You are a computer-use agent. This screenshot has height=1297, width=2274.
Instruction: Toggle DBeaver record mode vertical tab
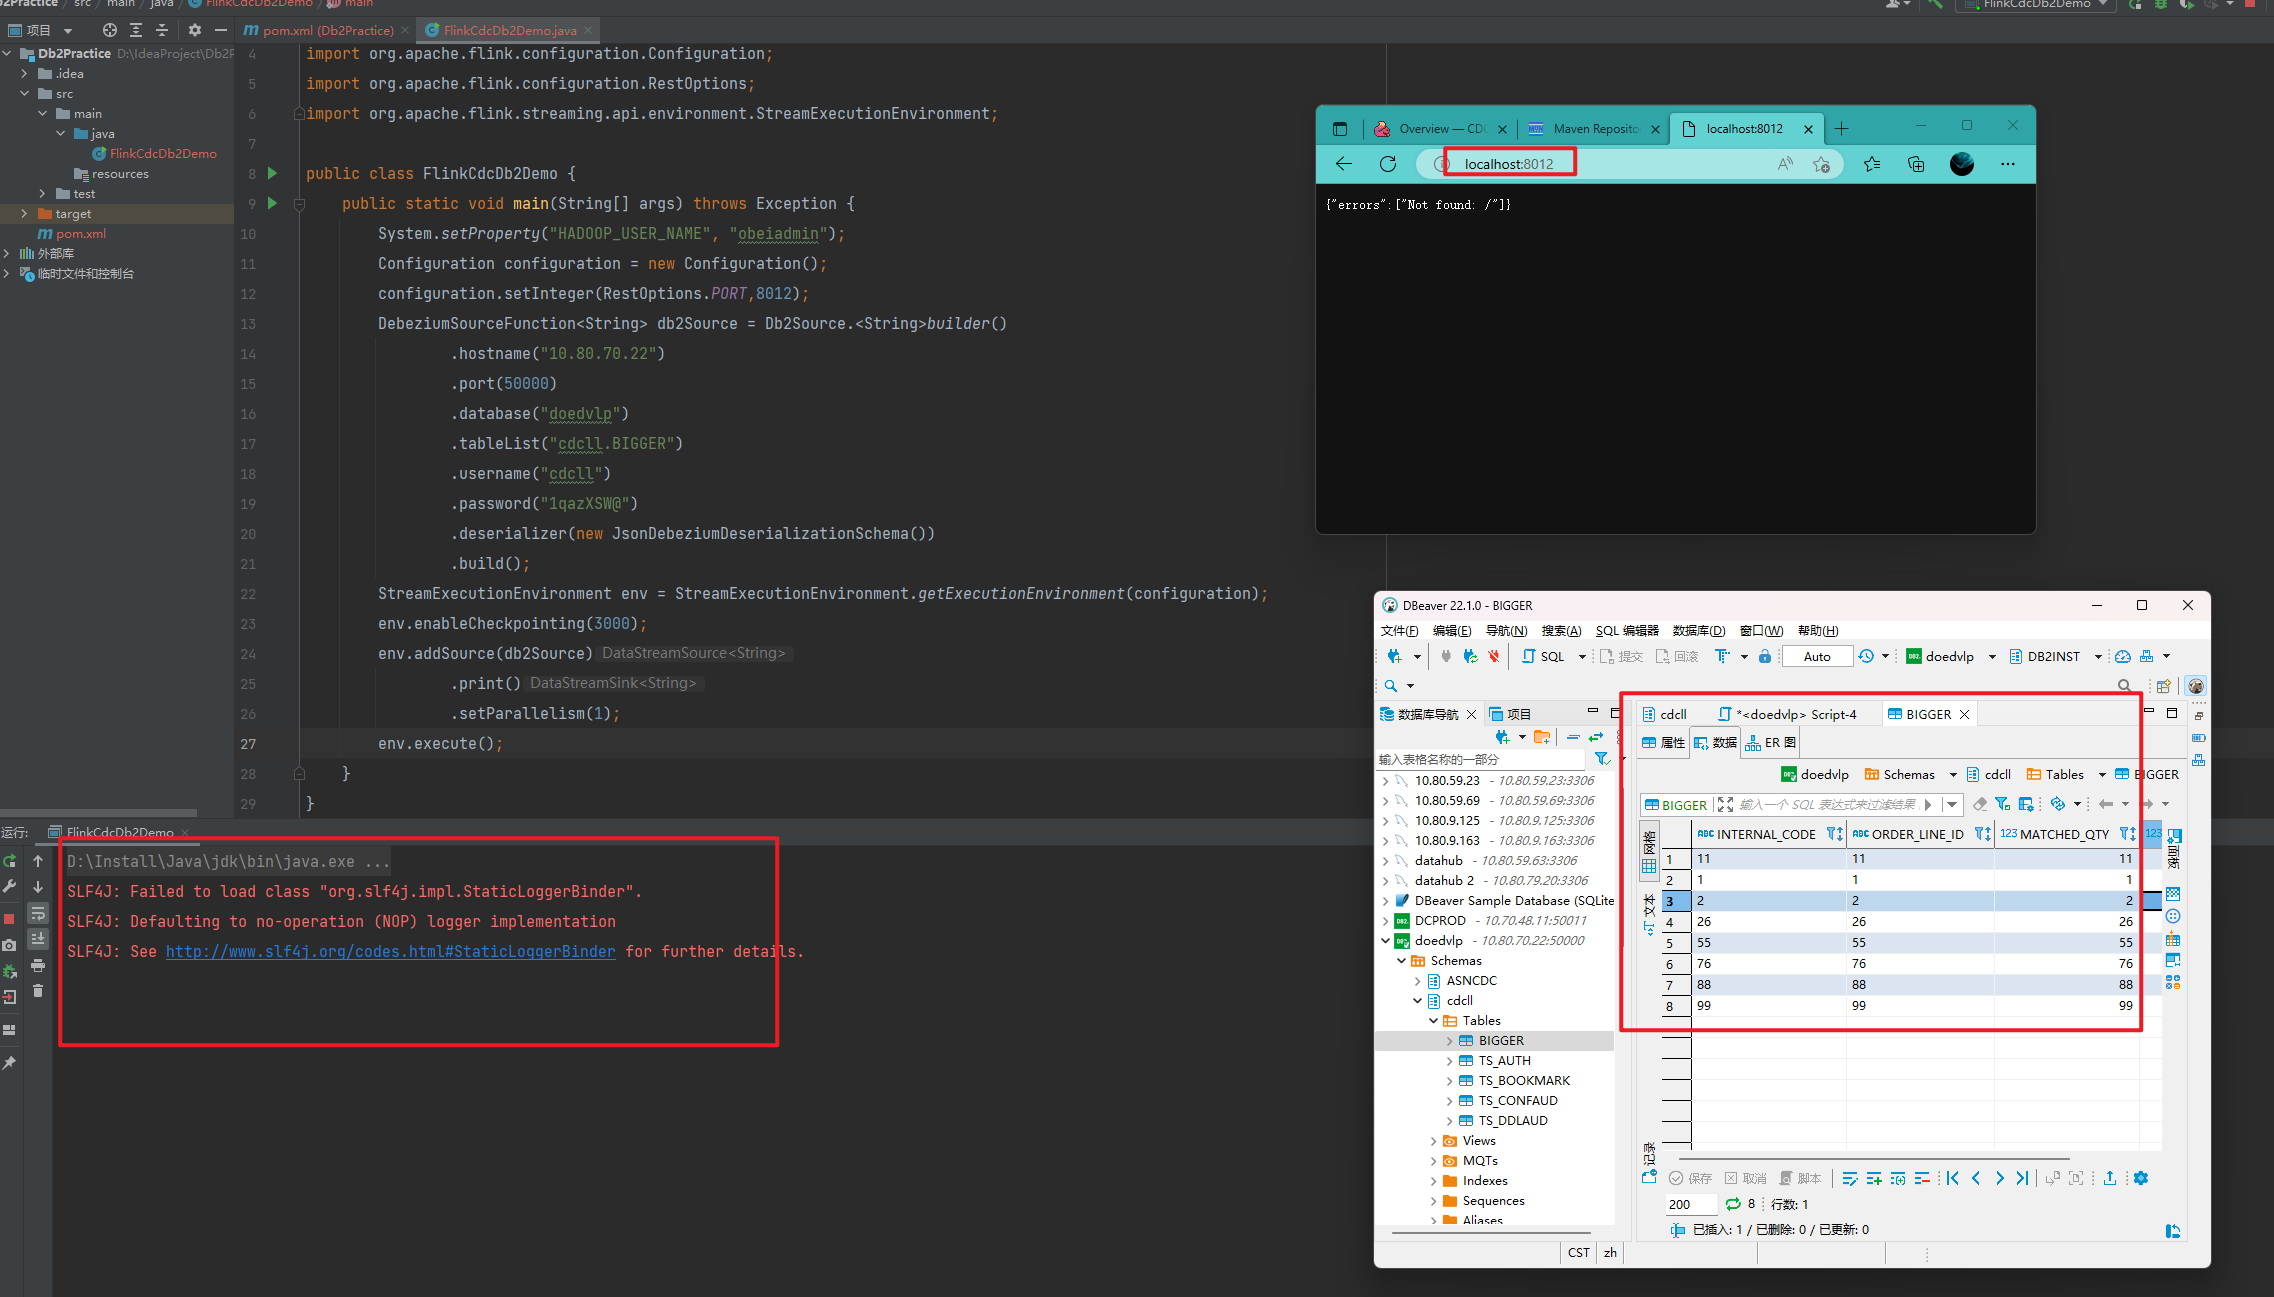tap(1649, 1164)
